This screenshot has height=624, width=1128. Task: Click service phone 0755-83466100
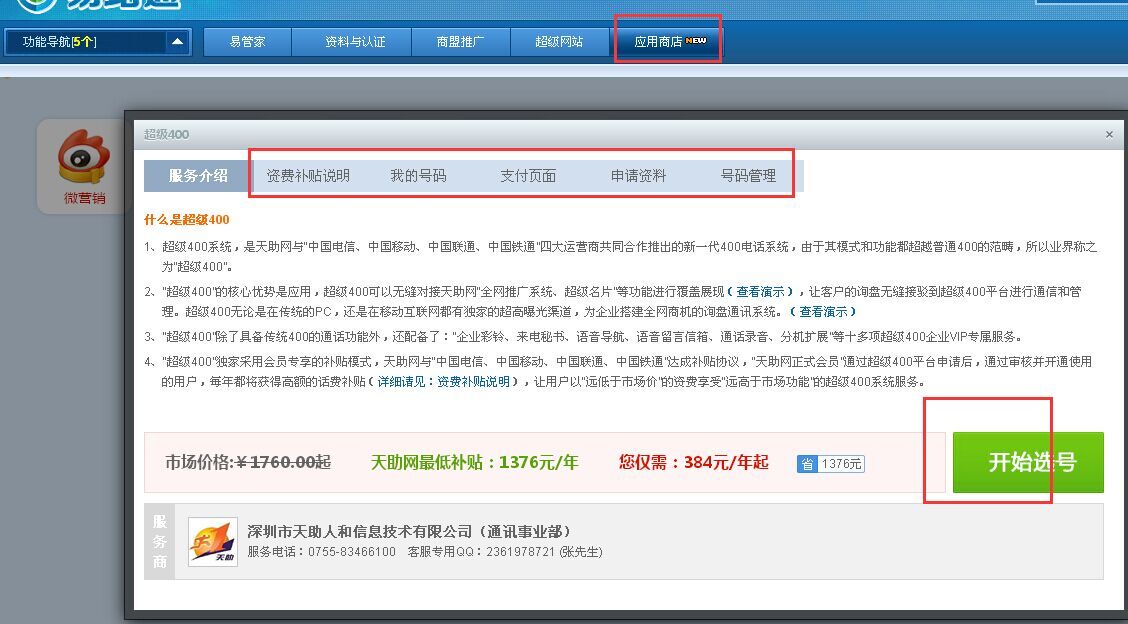[x=352, y=552]
